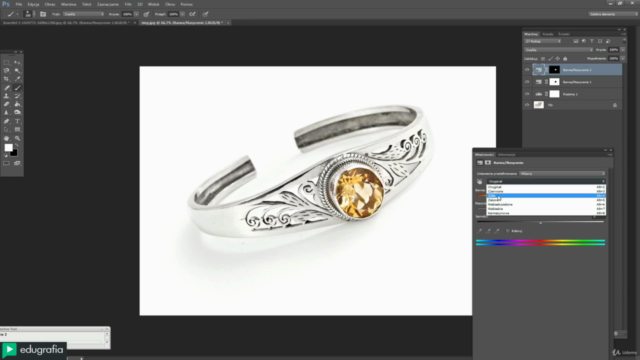
Task: Select the Clone Stamp tool
Action: (7, 96)
